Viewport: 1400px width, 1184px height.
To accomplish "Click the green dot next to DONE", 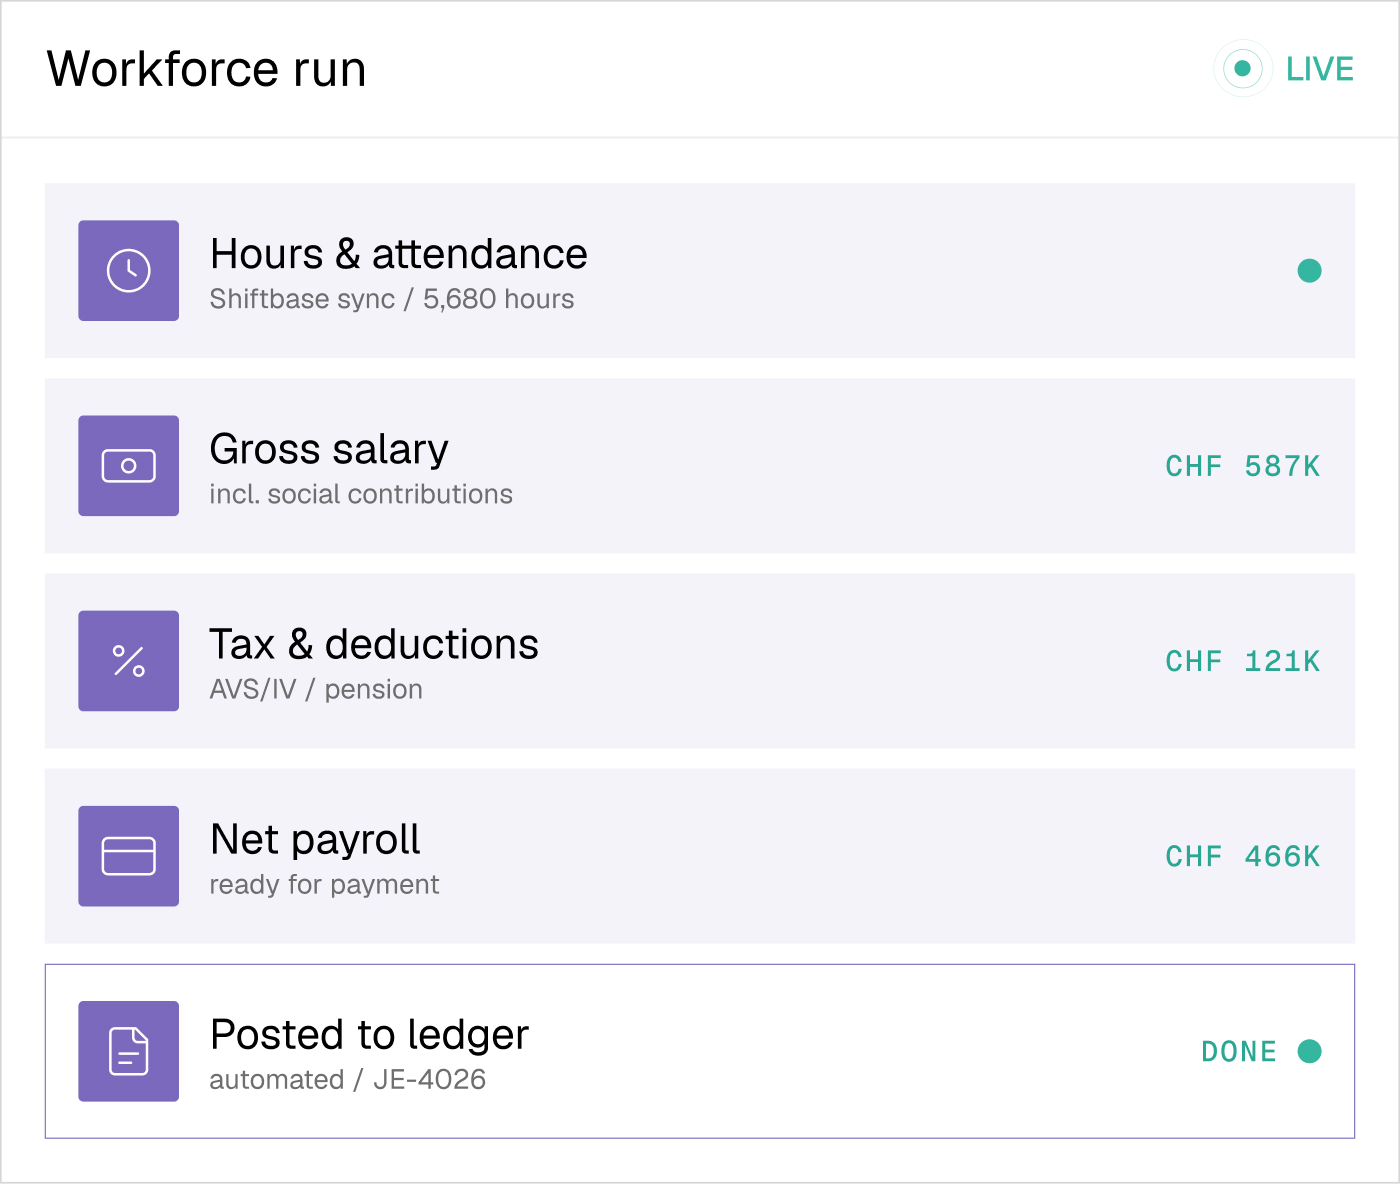I will pos(1309,1051).
